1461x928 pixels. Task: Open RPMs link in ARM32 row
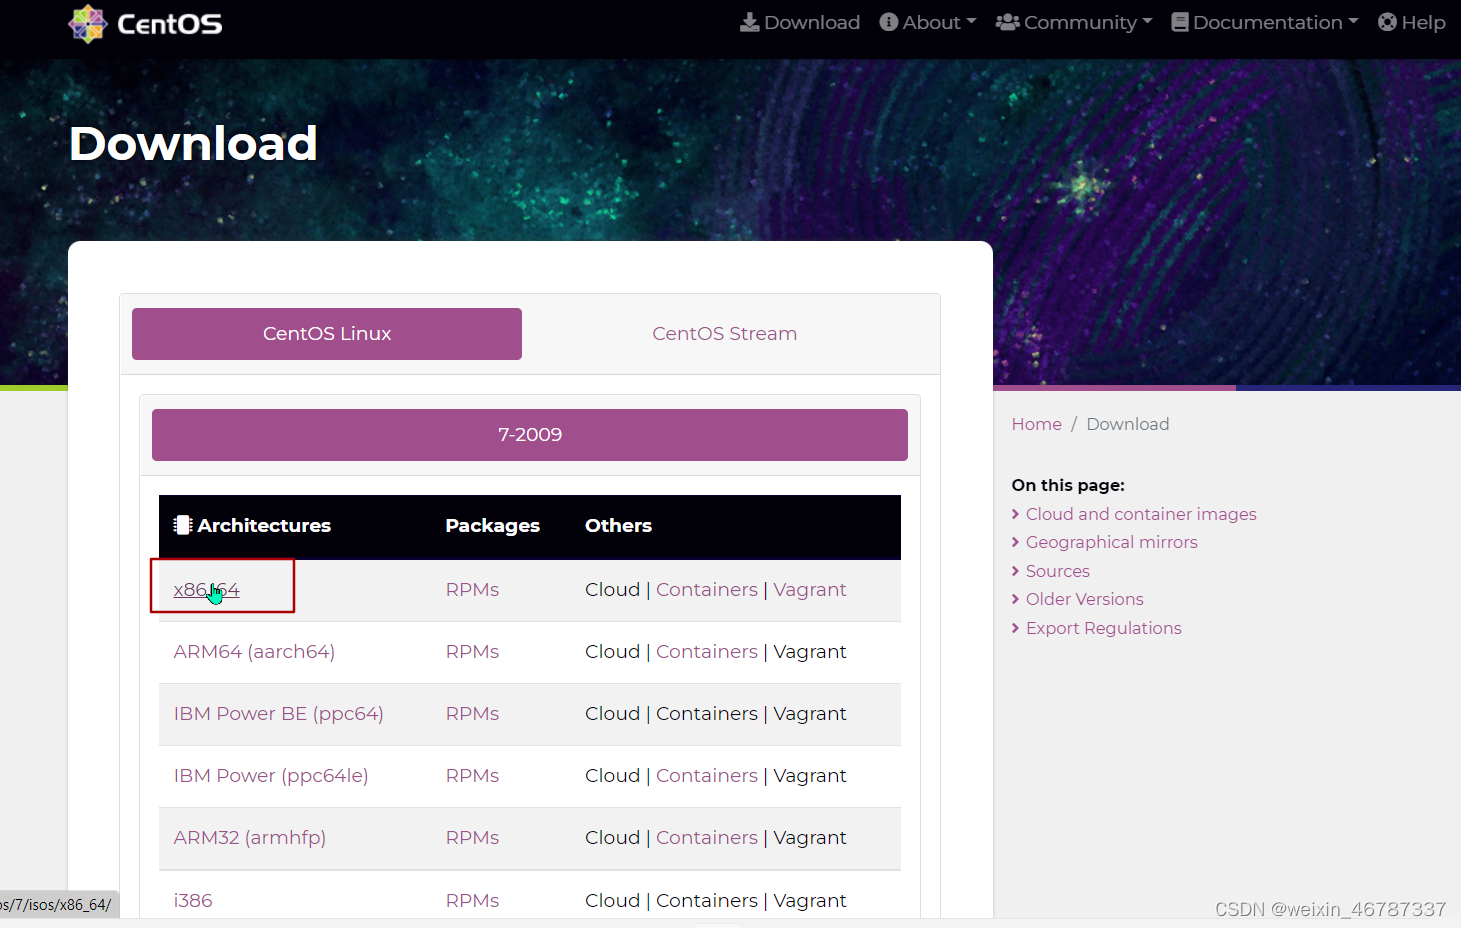pyautogui.click(x=472, y=838)
